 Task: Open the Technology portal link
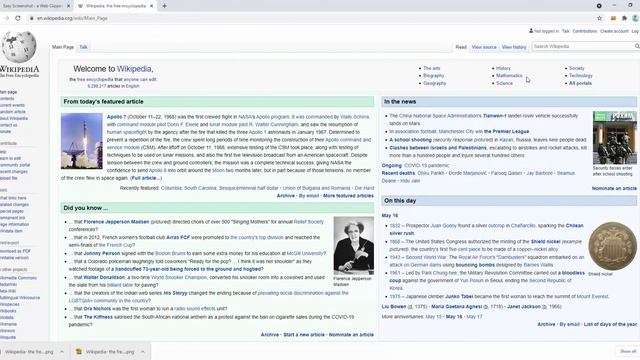point(580,76)
